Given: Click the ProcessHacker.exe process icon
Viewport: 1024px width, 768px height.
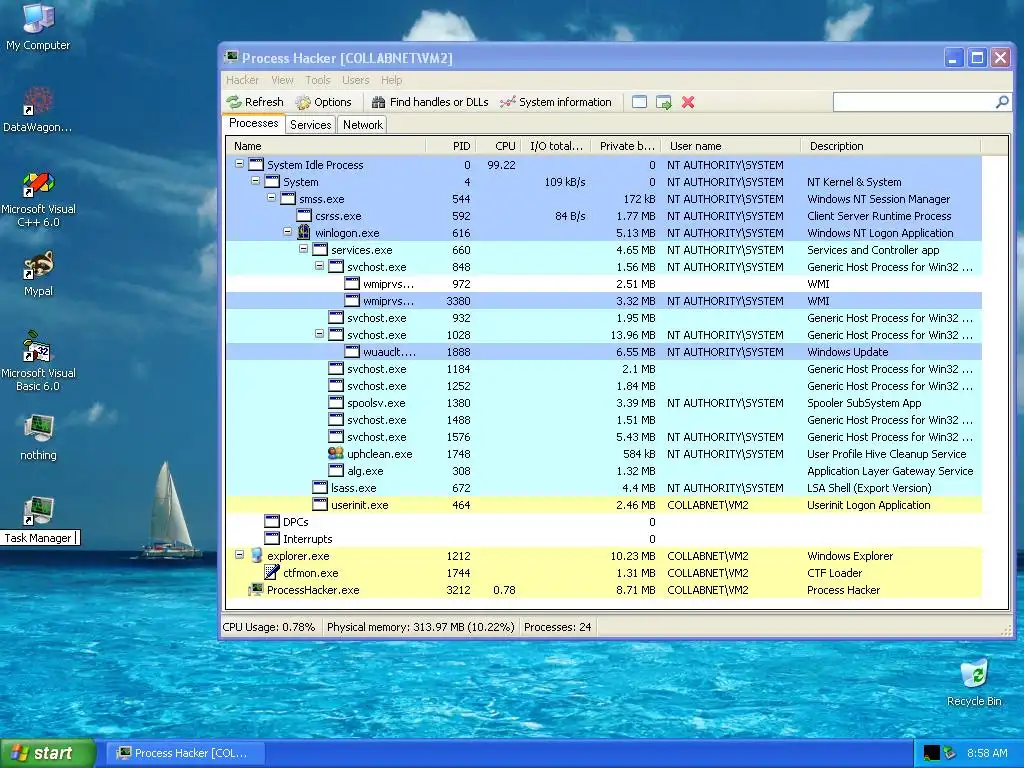Looking at the screenshot, I should pyautogui.click(x=256, y=590).
